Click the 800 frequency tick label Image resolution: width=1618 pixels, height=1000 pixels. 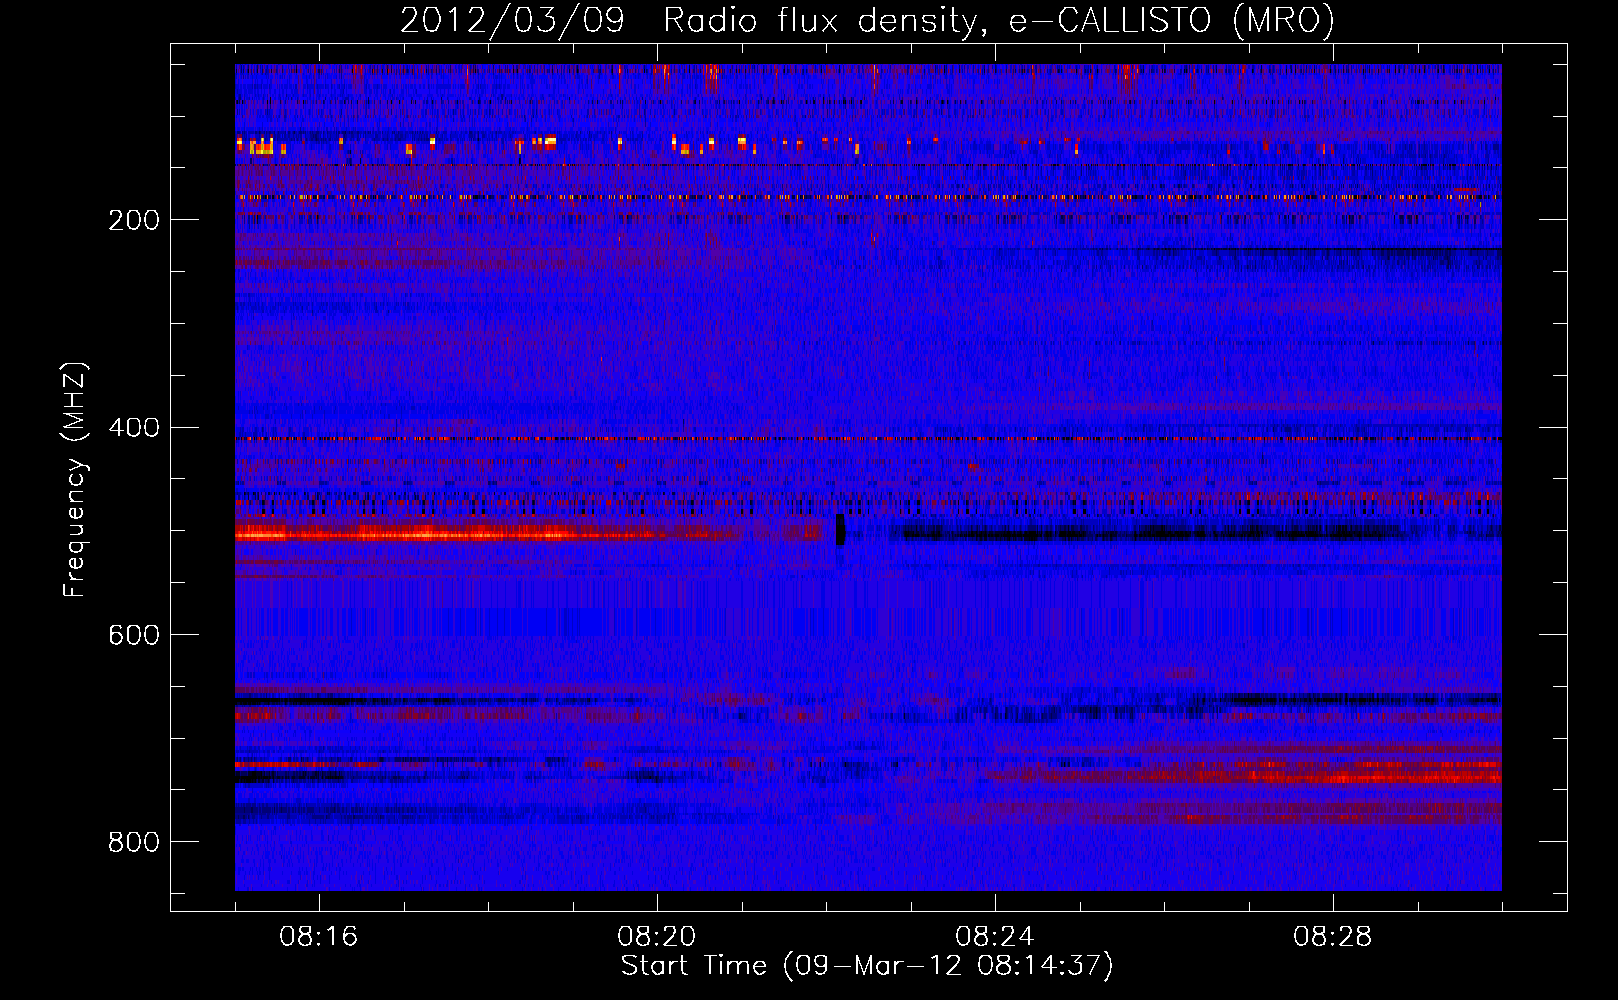pyautogui.click(x=134, y=842)
